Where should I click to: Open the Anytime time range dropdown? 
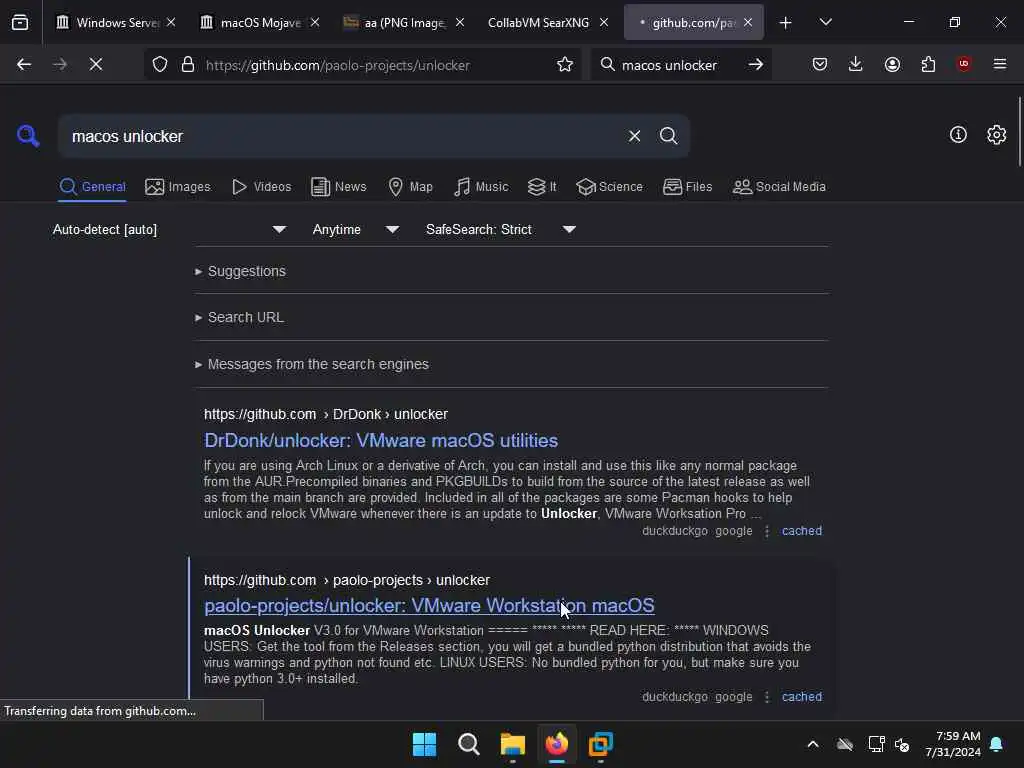coord(356,229)
